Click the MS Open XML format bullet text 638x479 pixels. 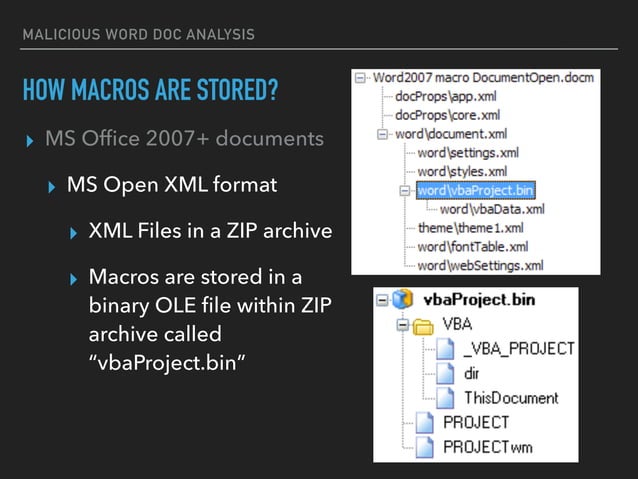pyautogui.click(x=172, y=185)
